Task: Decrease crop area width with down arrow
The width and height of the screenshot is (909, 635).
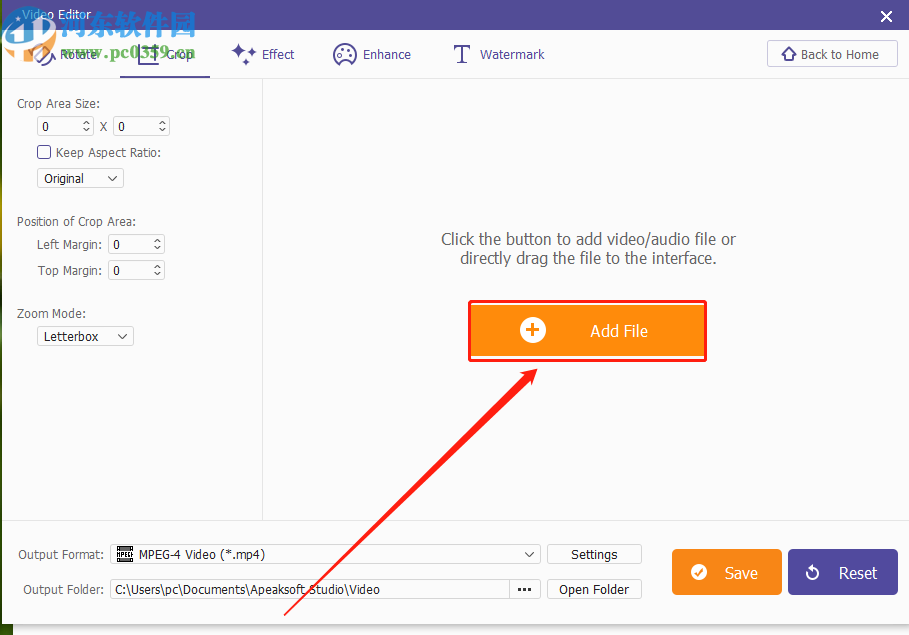Action: 86,130
